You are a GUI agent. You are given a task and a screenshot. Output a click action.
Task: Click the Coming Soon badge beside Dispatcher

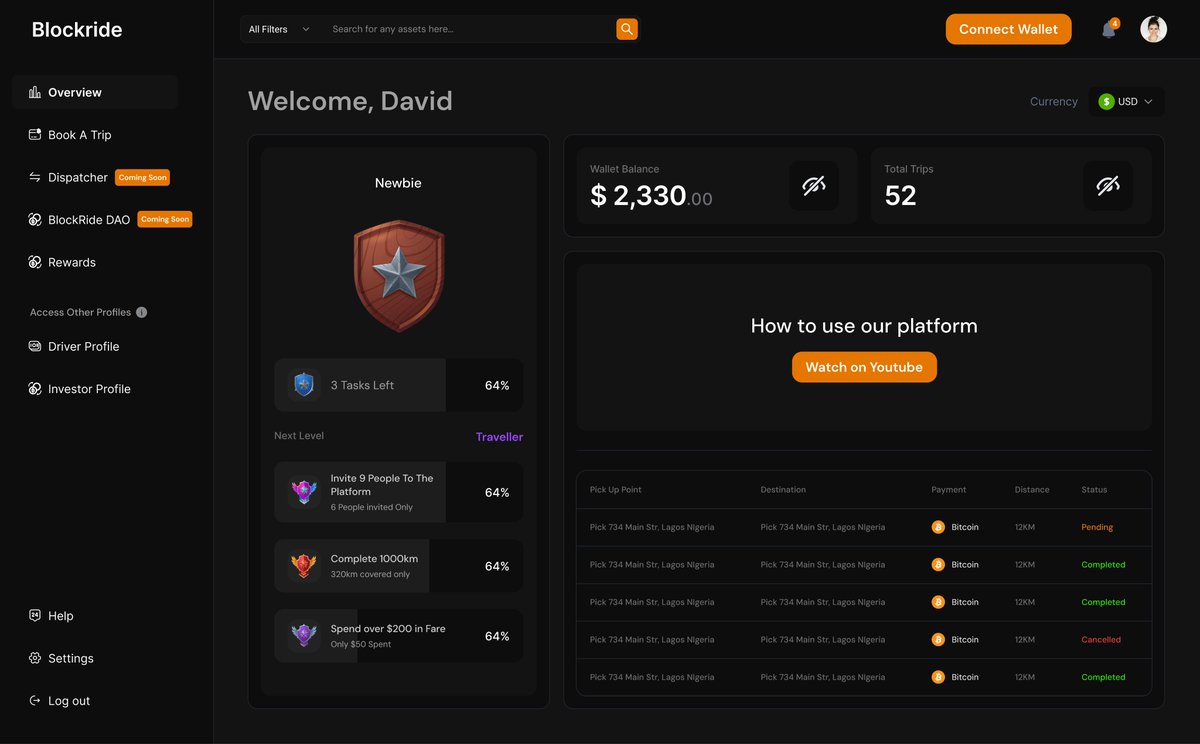coord(142,177)
